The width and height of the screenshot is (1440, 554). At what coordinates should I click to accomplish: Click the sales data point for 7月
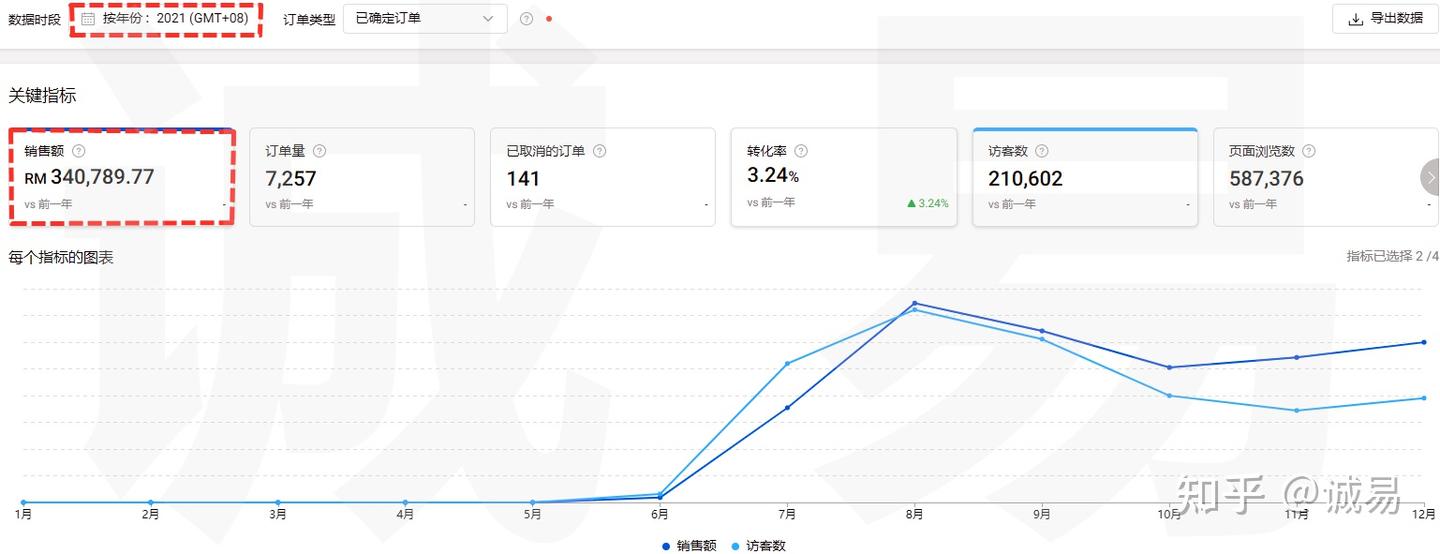tap(787, 407)
